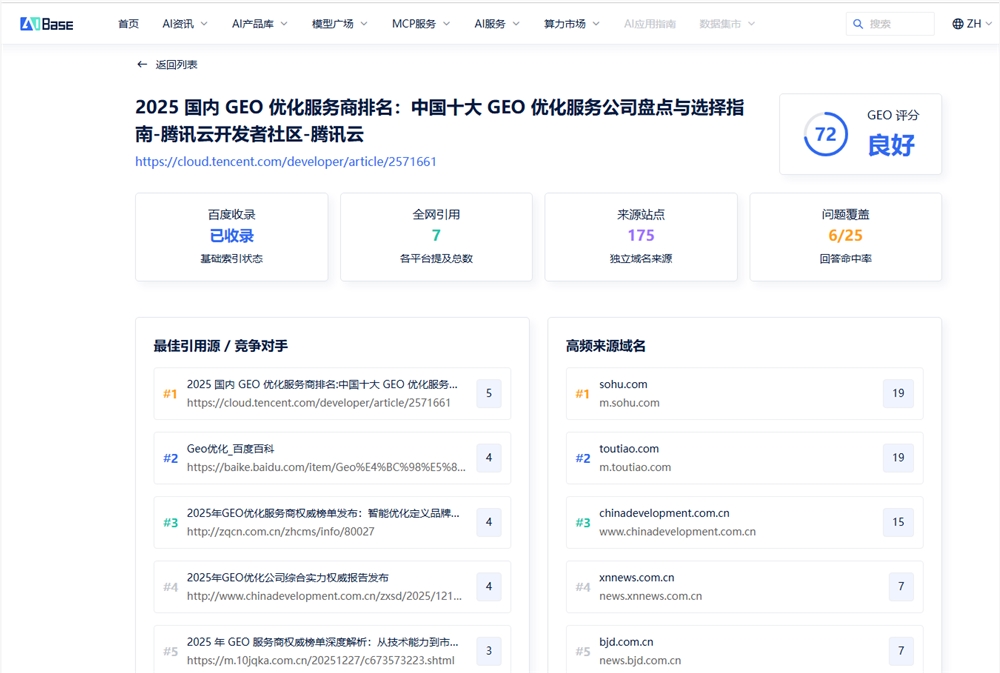Image resolution: width=1000 pixels, height=673 pixels.
Task: Click the magnifier icon in the search box
Action: coord(858,23)
